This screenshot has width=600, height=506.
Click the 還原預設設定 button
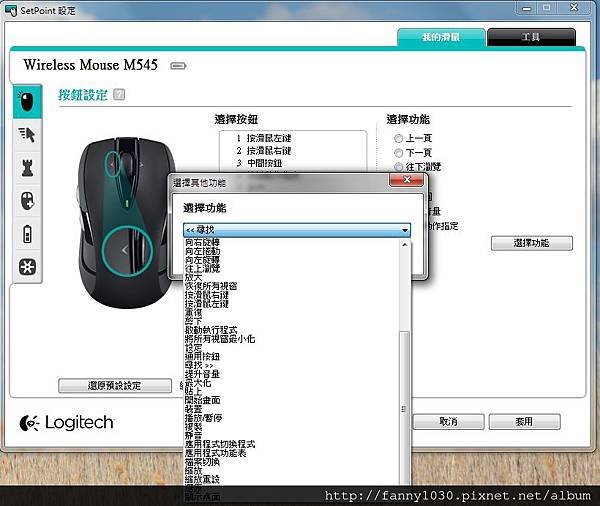pyautogui.click(x=114, y=385)
